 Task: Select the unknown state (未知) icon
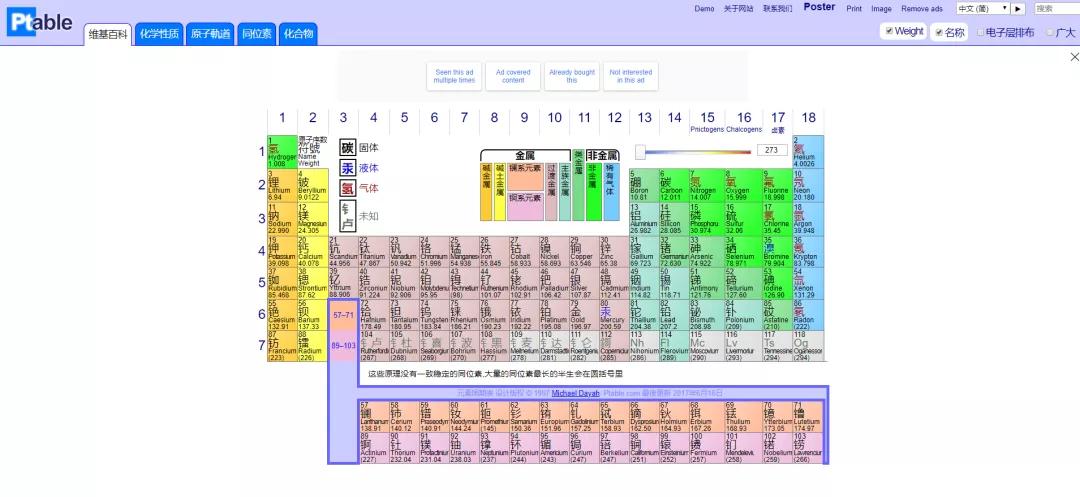tap(347, 213)
